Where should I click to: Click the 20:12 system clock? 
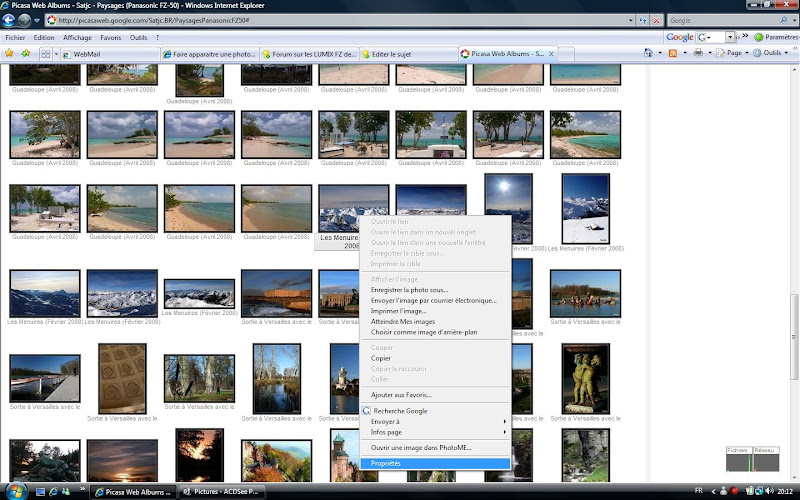tap(785, 491)
